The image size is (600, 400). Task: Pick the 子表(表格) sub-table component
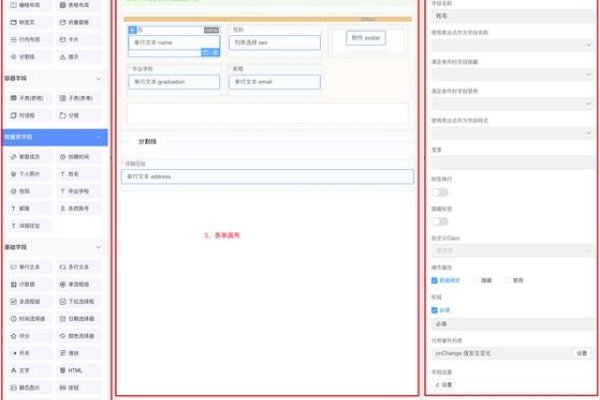(x=29, y=98)
